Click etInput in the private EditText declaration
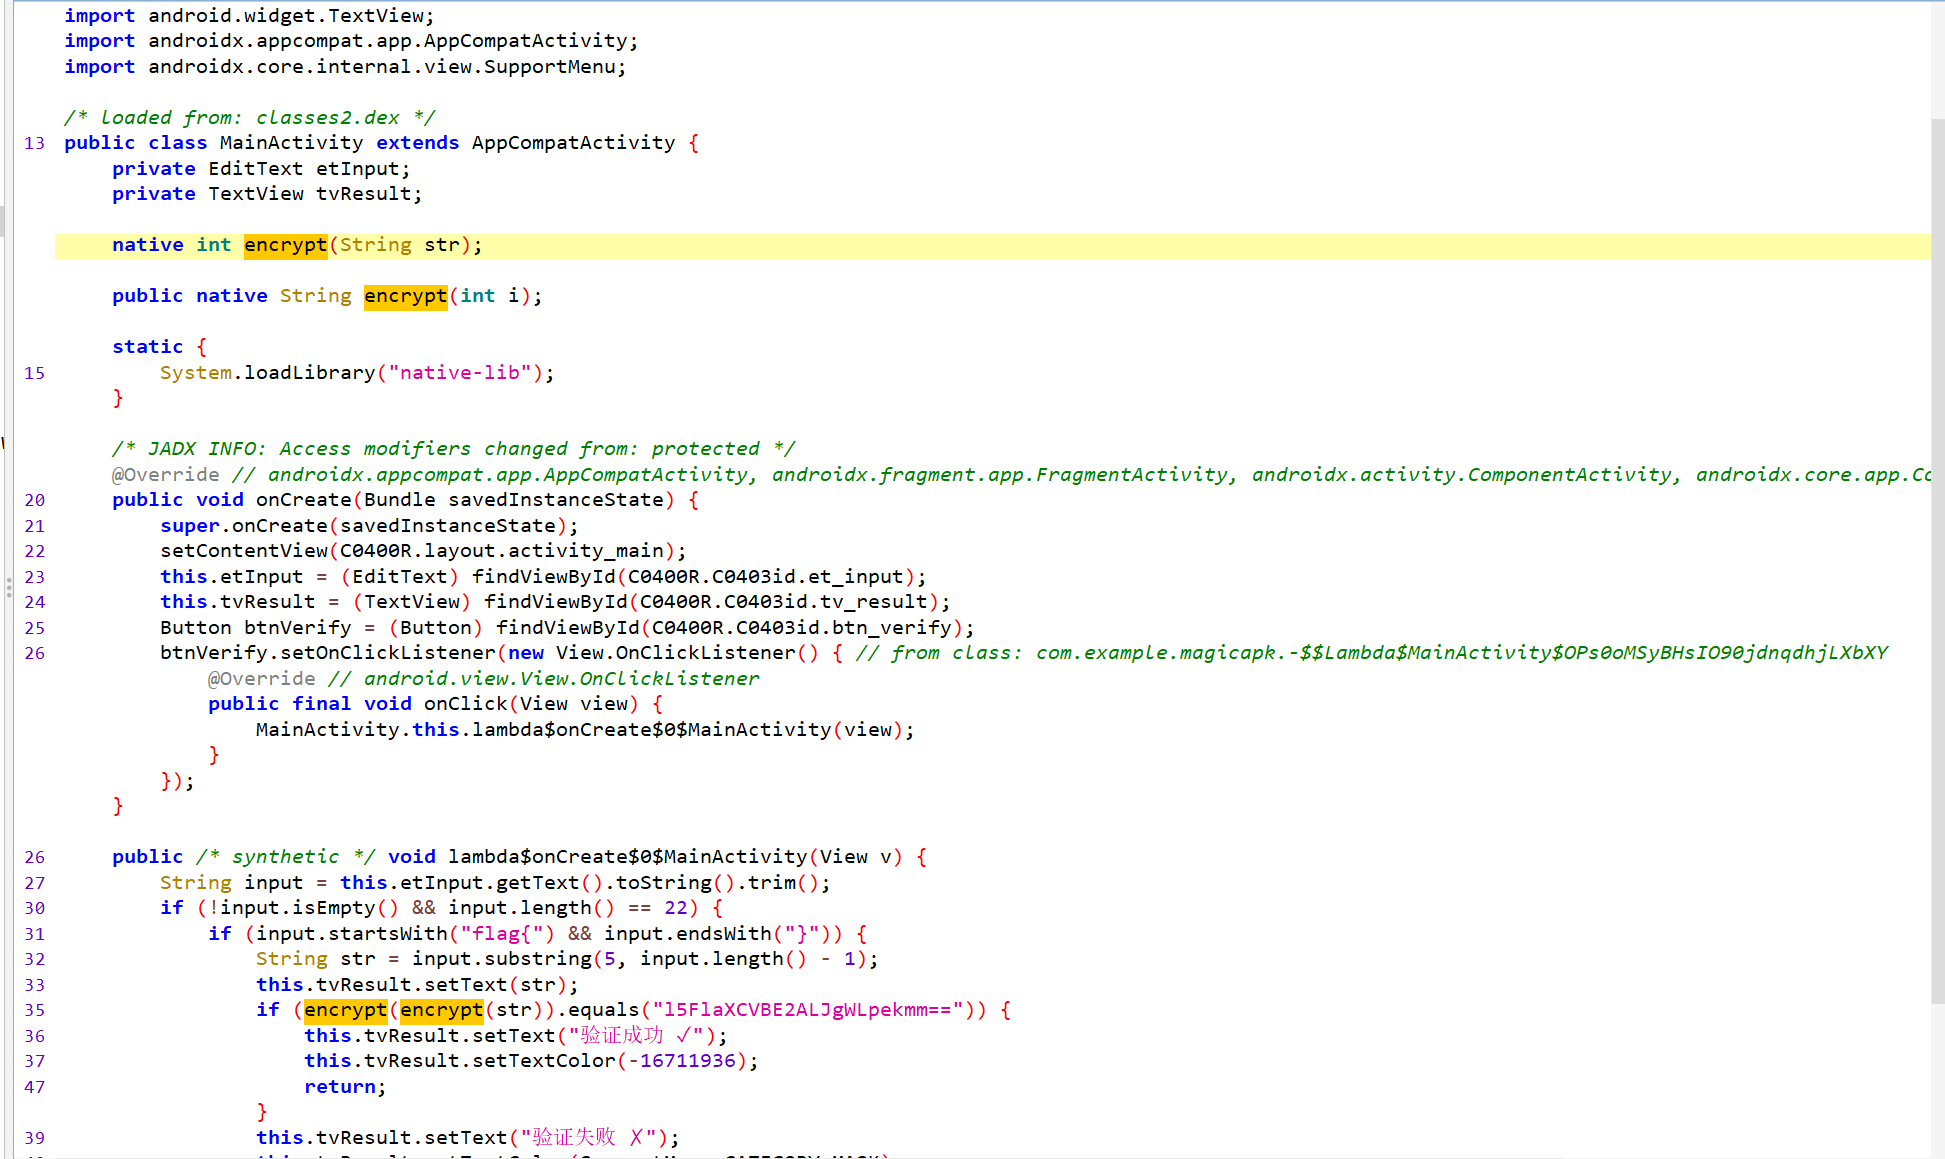Viewport: 1945px width, 1159px height. [358, 169]
